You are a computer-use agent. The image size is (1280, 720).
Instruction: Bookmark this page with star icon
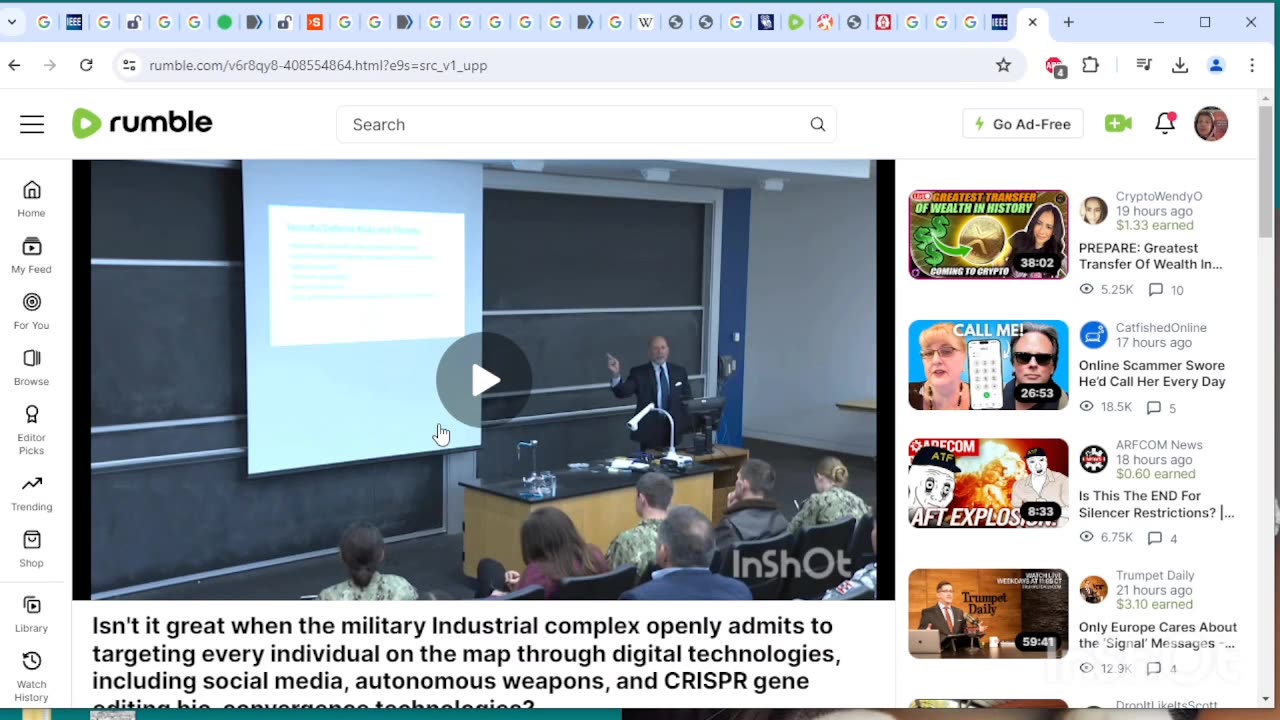[1003, 65]
